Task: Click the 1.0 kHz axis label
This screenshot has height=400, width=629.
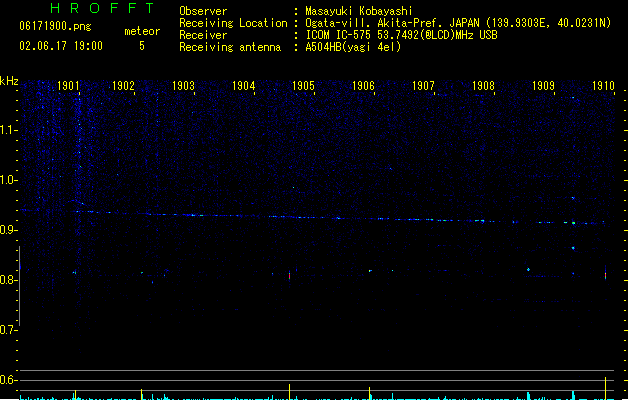Action: [8, 180]
